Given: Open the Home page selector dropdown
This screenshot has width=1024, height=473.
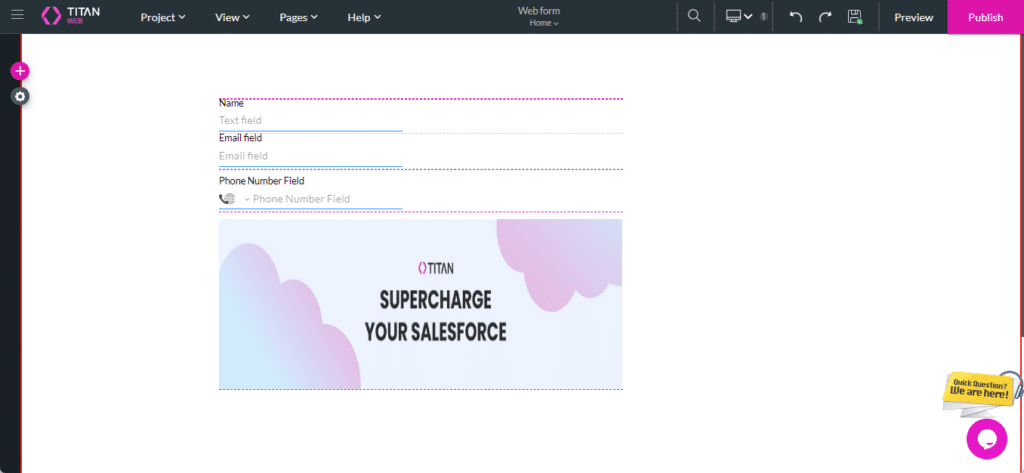Looking at the screenshot, I should point(544,23).
